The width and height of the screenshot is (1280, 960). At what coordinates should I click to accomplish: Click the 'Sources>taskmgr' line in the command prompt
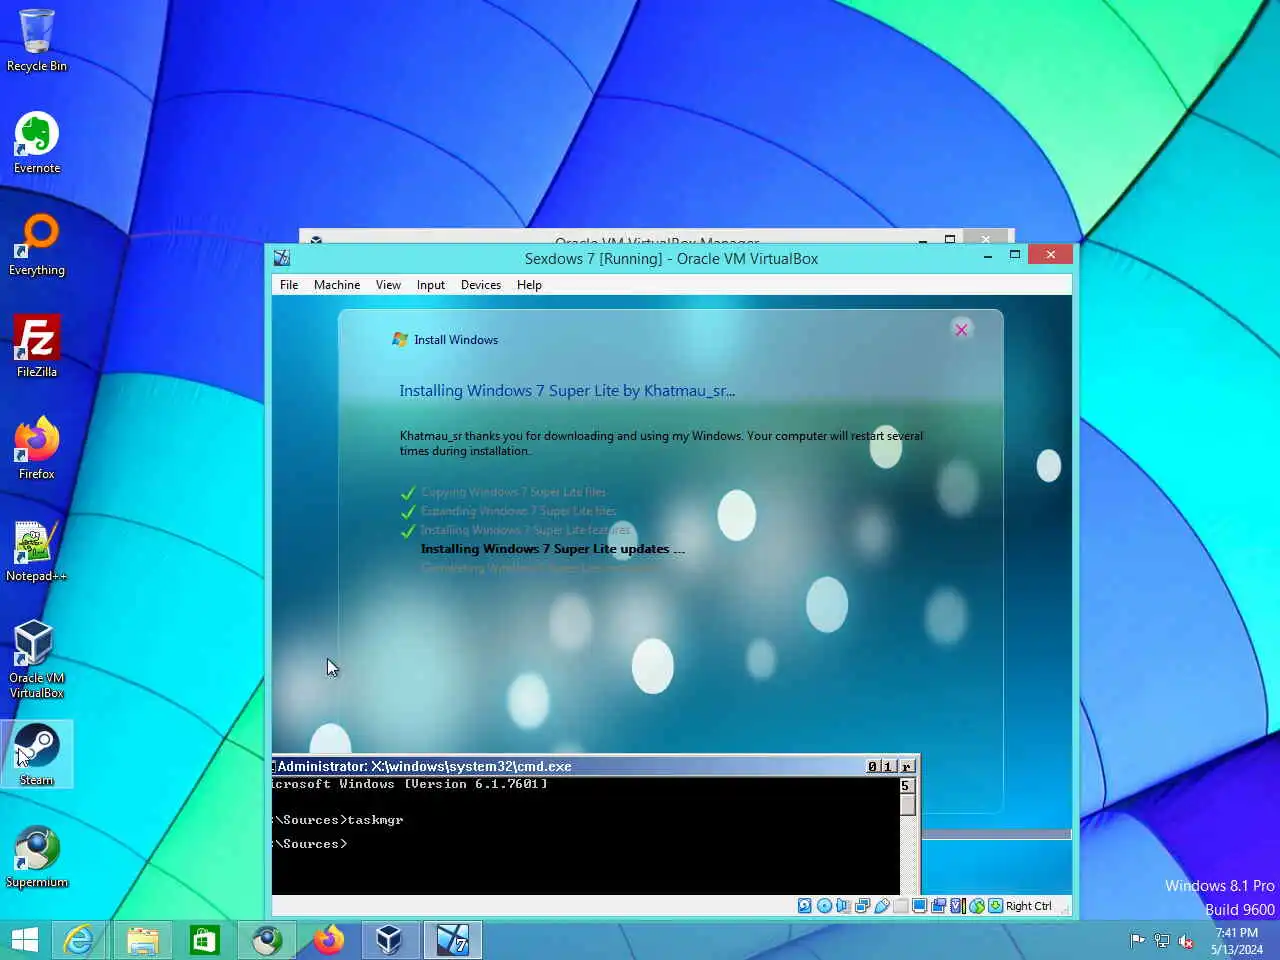pos(338,820)
